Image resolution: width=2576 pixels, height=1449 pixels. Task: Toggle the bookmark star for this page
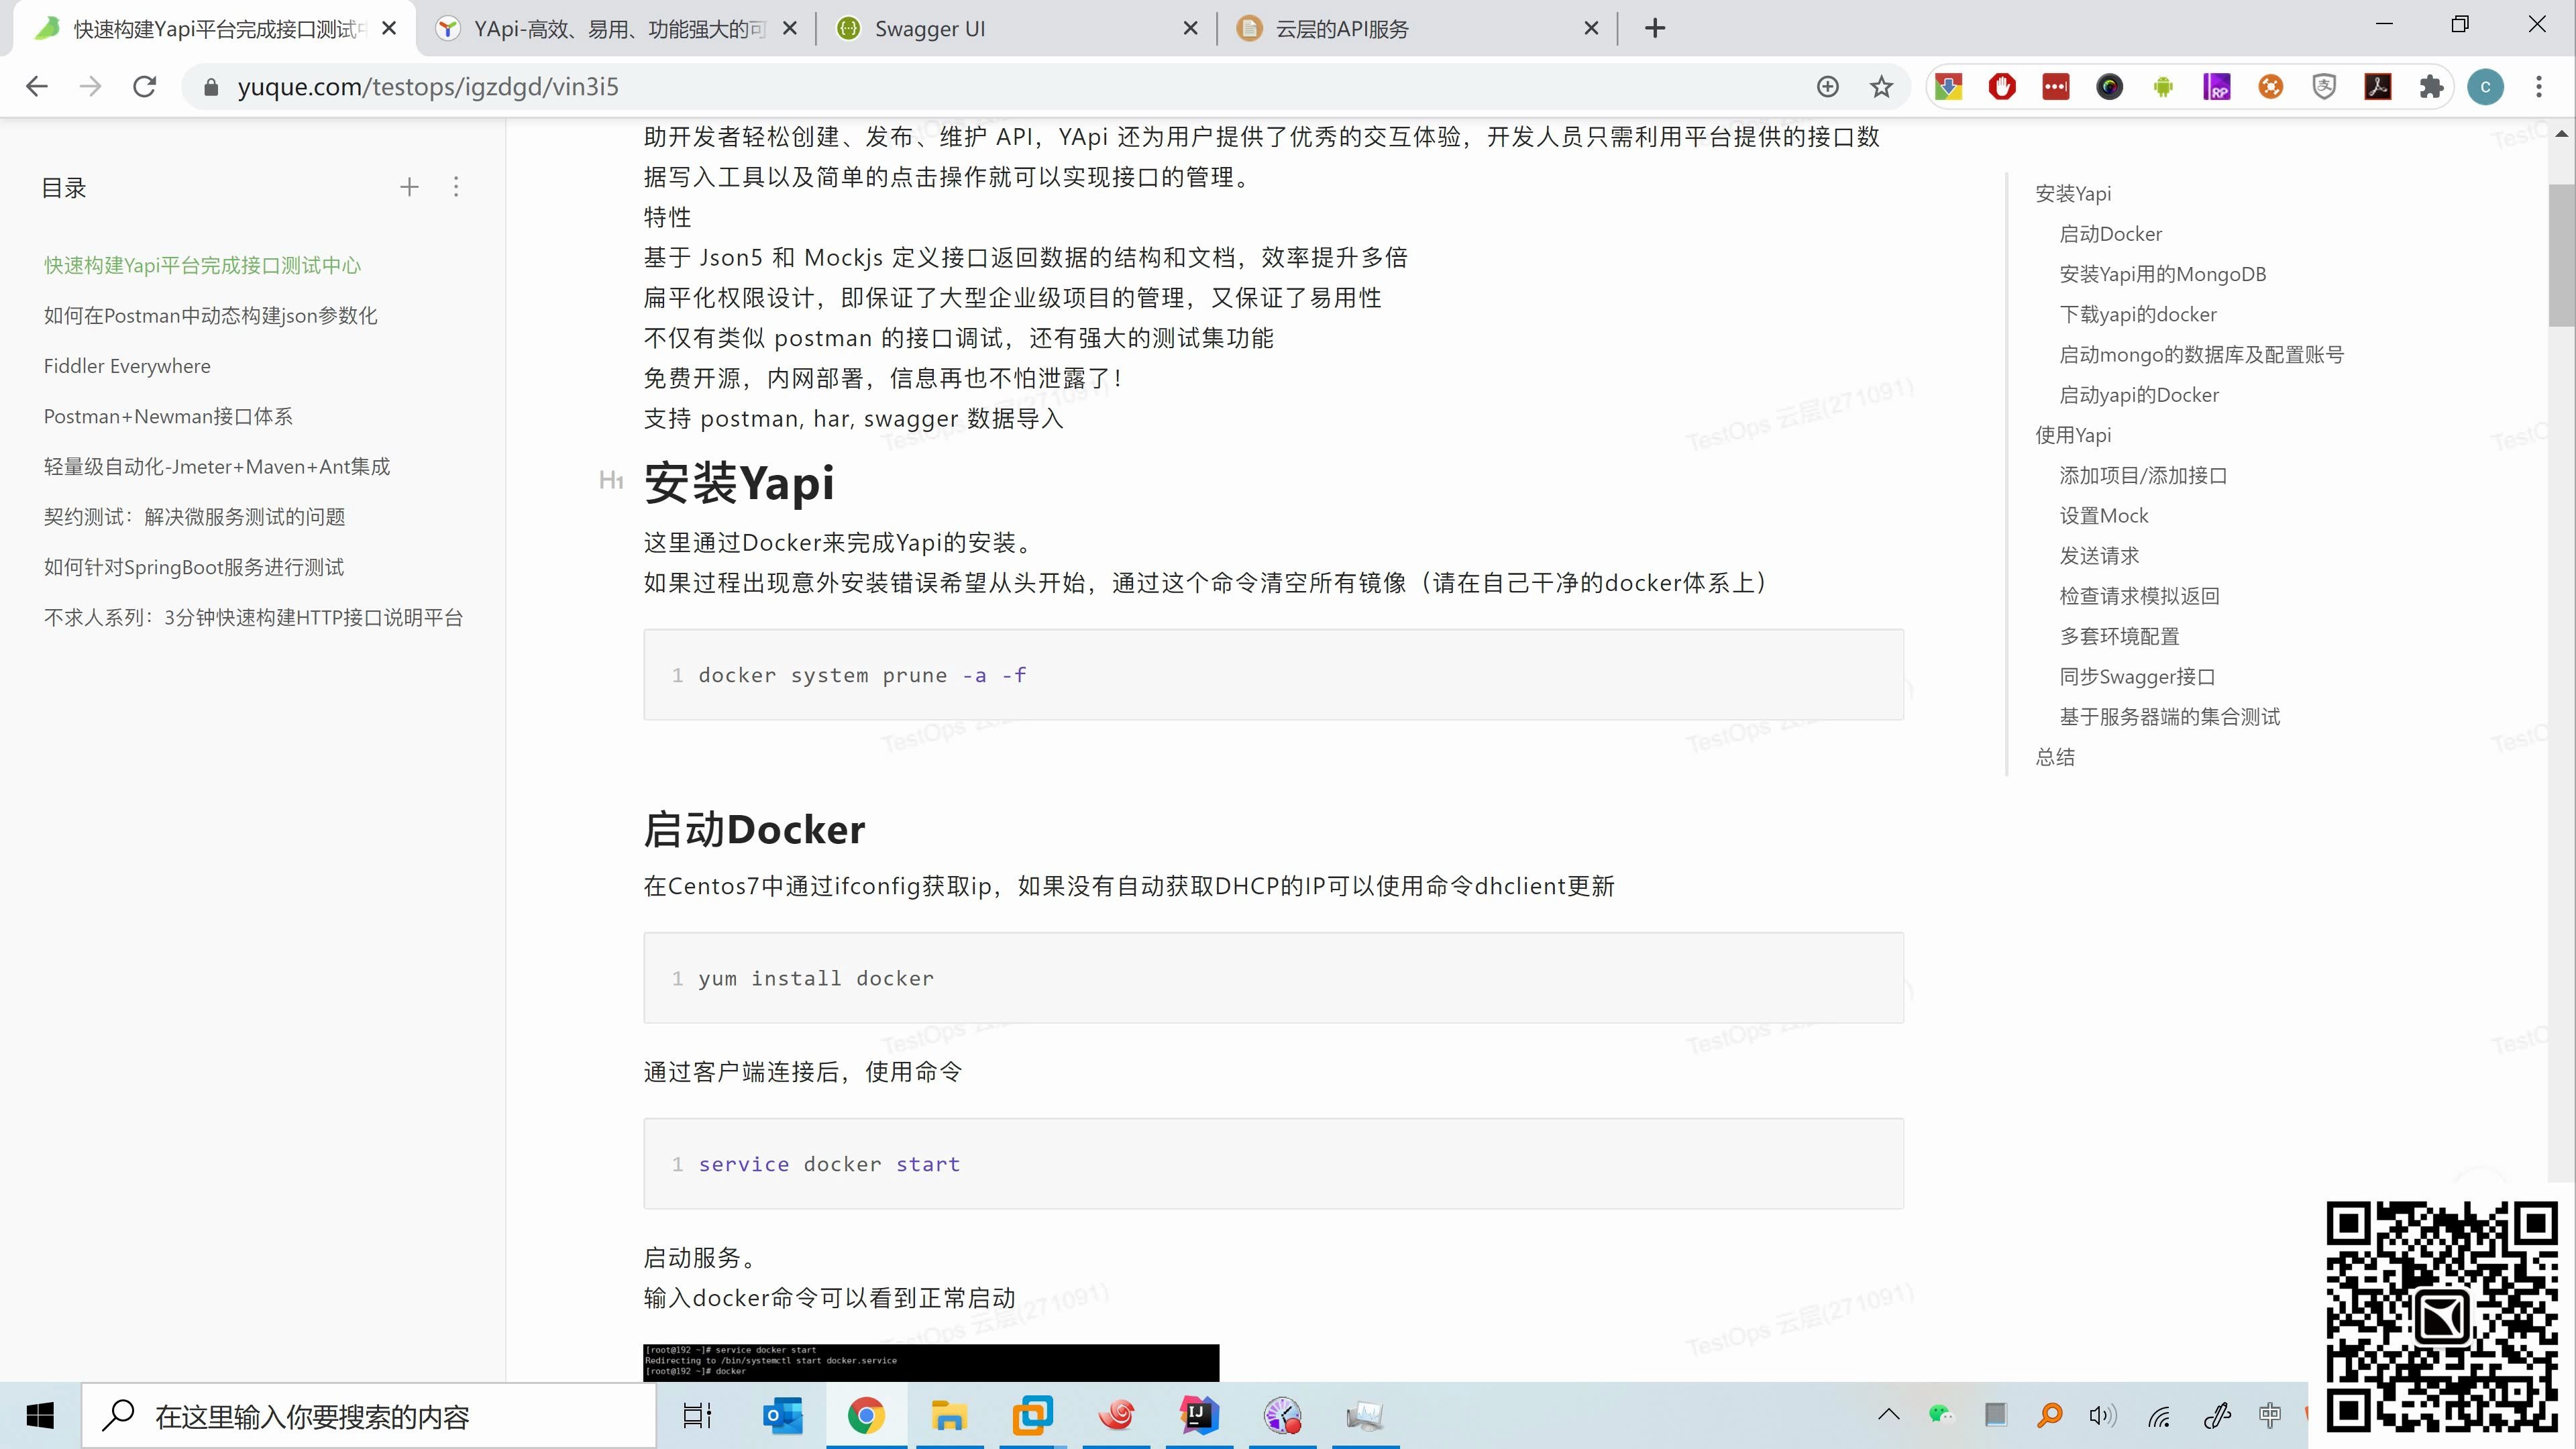pyautogui.click(x=1882, y=86)
